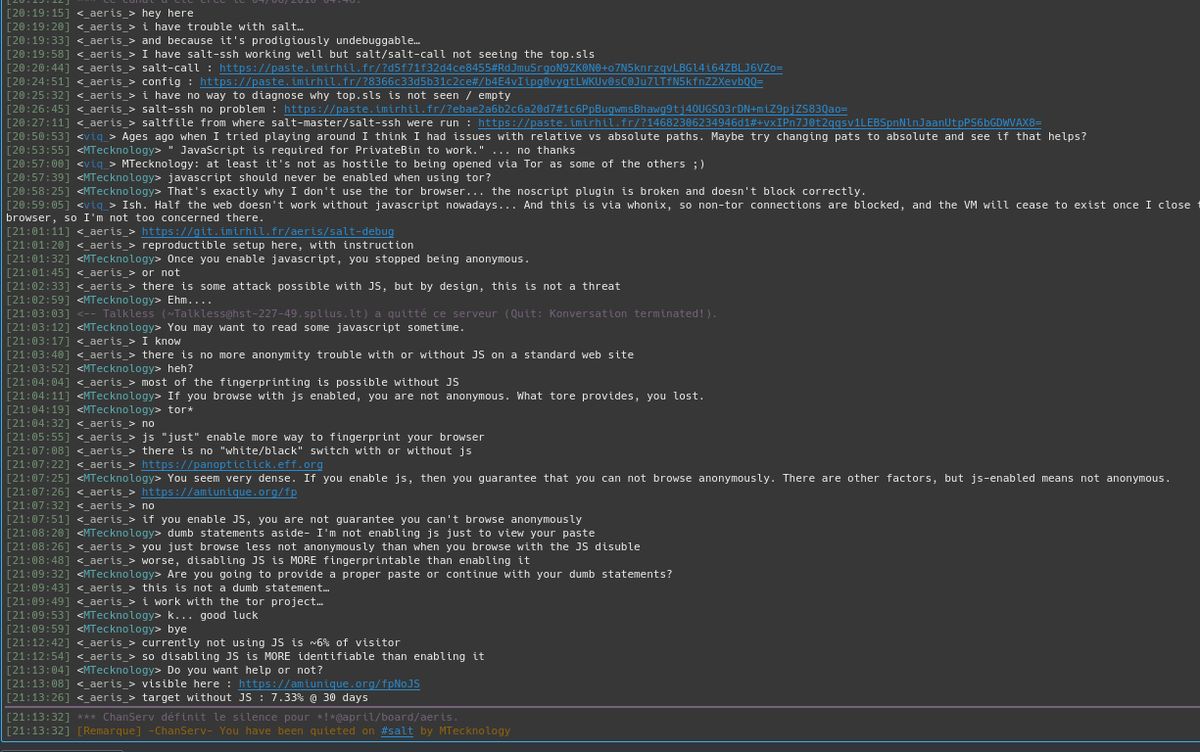Click MTecknology's nick in the 'bye' message
This screenshot has height=752, width=1200.
[118, 629]
